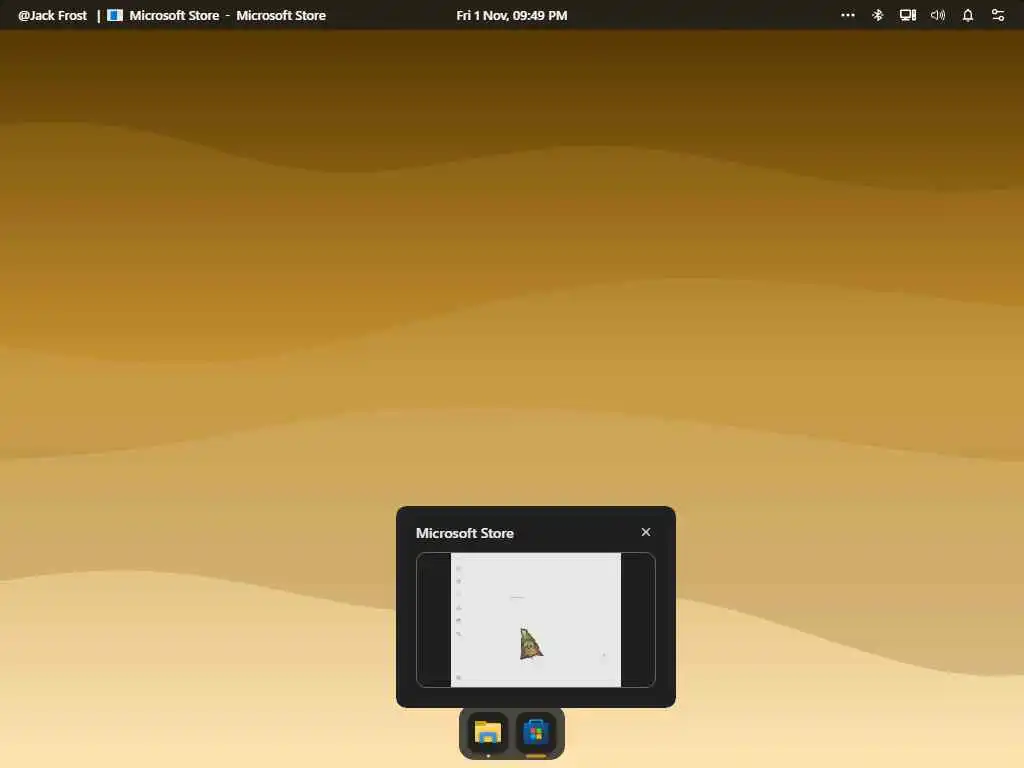Open notifications via the bell icon

[x=968, y=15]
